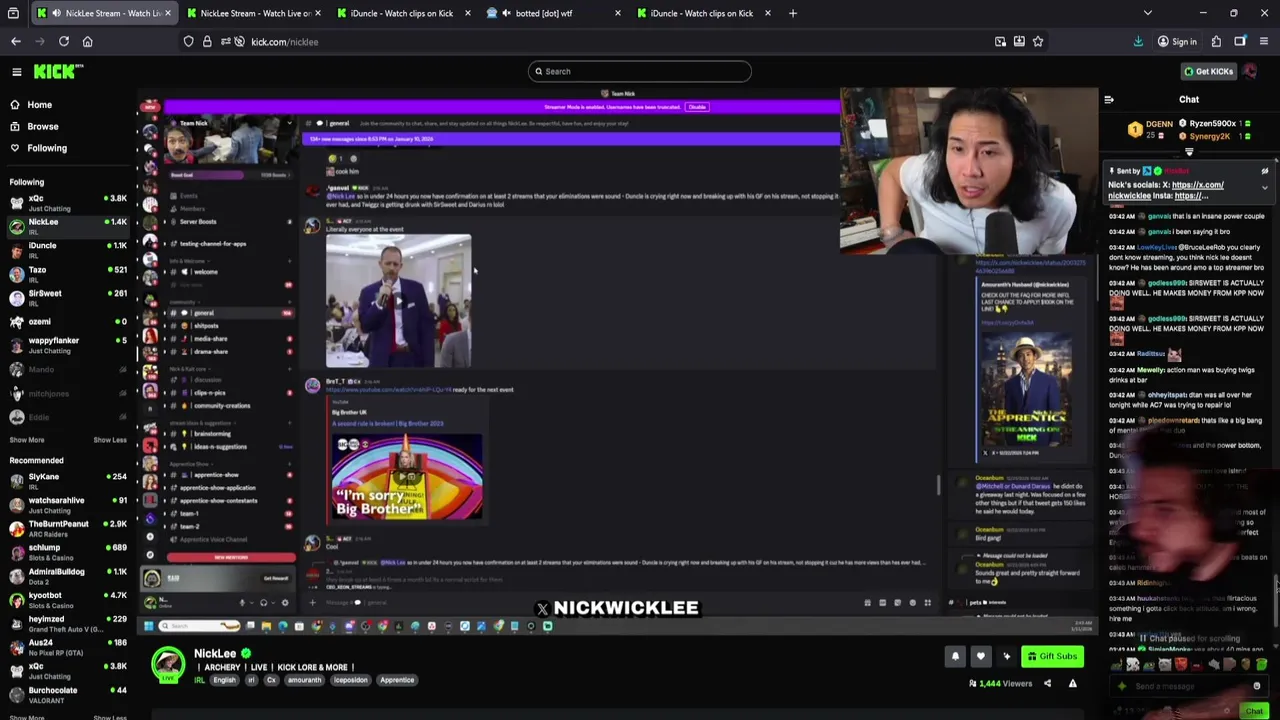Open Burchocolate VALORANT channel
Image resolution: width=1280 pixels, height=720 pixels.
pyautogui.click(x=68, y=695)
